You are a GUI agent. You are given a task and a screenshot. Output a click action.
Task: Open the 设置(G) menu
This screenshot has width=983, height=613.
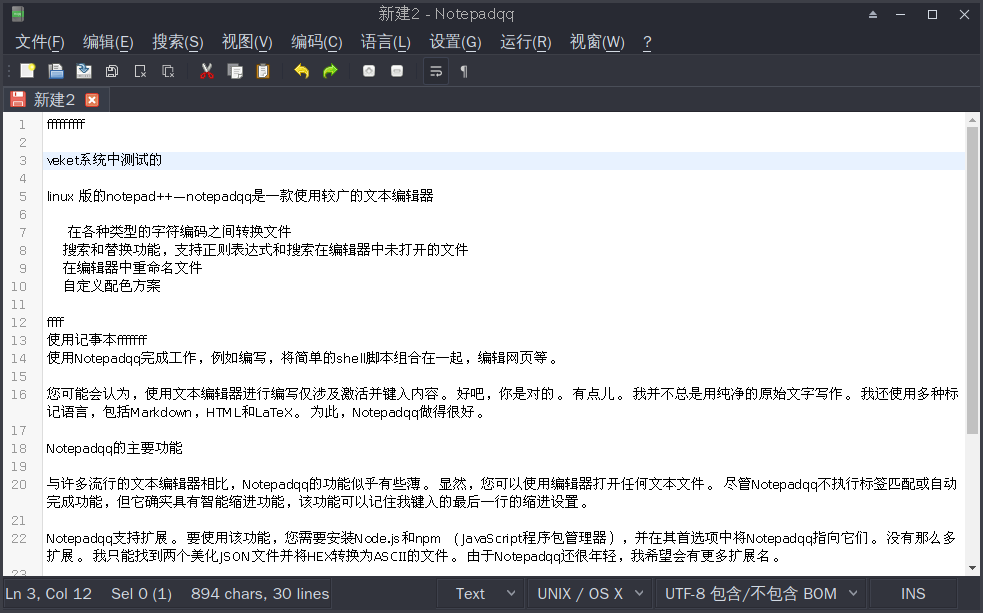(455, 42)
